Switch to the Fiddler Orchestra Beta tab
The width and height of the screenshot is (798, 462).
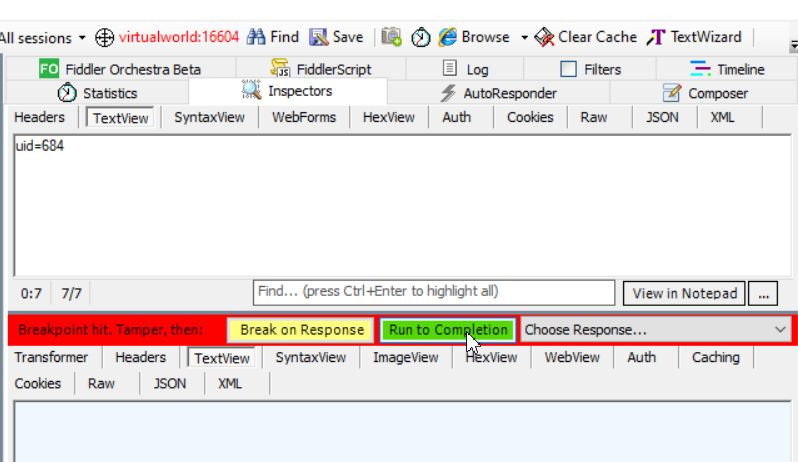point(120,69)
